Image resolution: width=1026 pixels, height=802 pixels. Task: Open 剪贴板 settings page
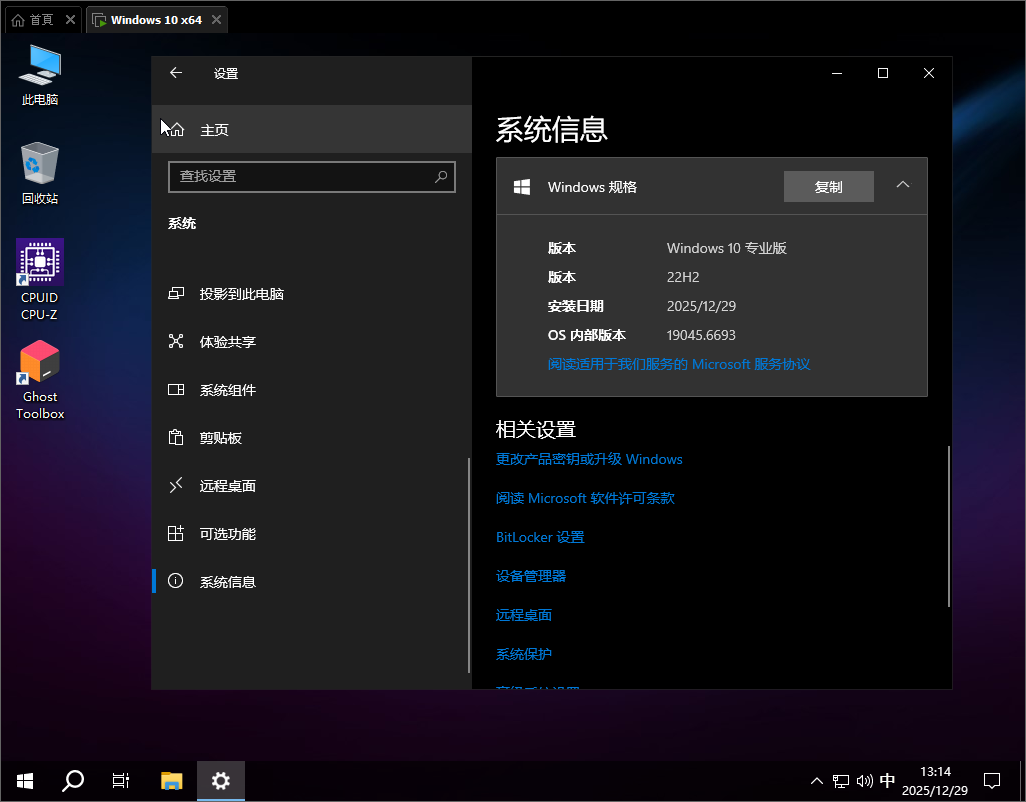pyautogui.click(x=220, y=438)
